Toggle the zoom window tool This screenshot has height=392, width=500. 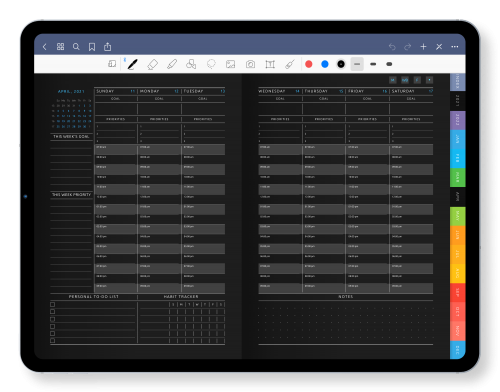tap(112, 64)
